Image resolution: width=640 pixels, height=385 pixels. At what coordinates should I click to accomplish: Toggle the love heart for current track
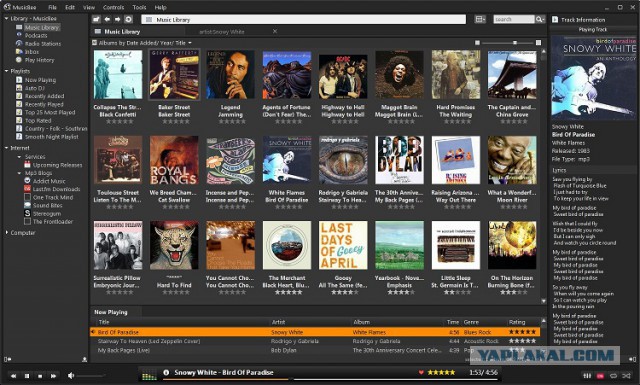tap(421, 372)
